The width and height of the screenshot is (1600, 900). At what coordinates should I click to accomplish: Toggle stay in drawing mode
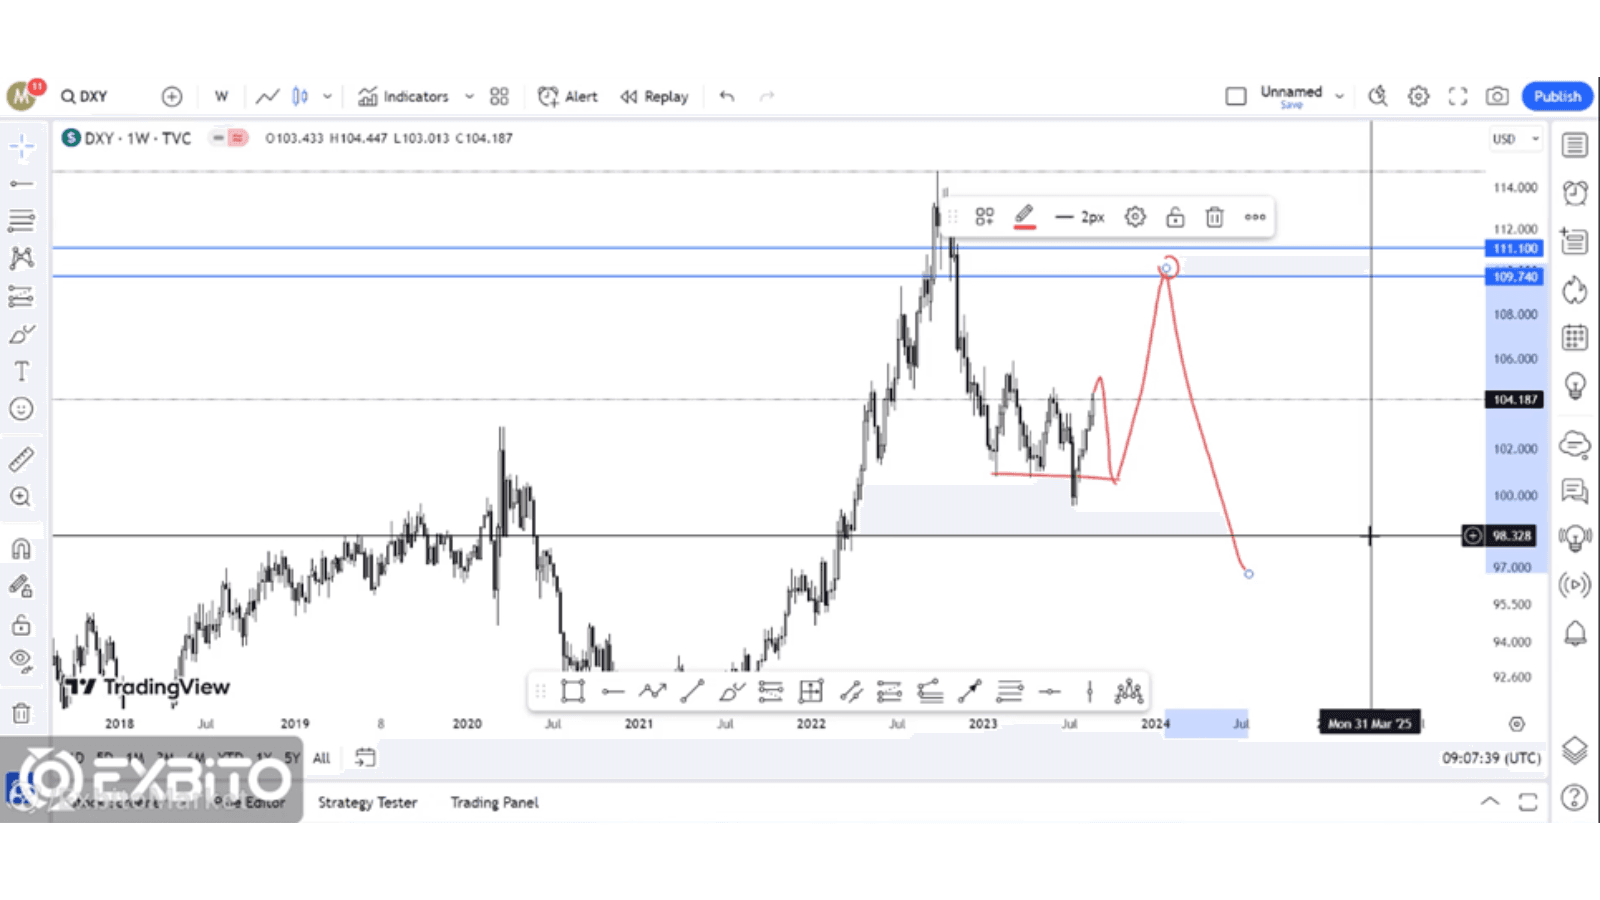(x=21, y=586)
